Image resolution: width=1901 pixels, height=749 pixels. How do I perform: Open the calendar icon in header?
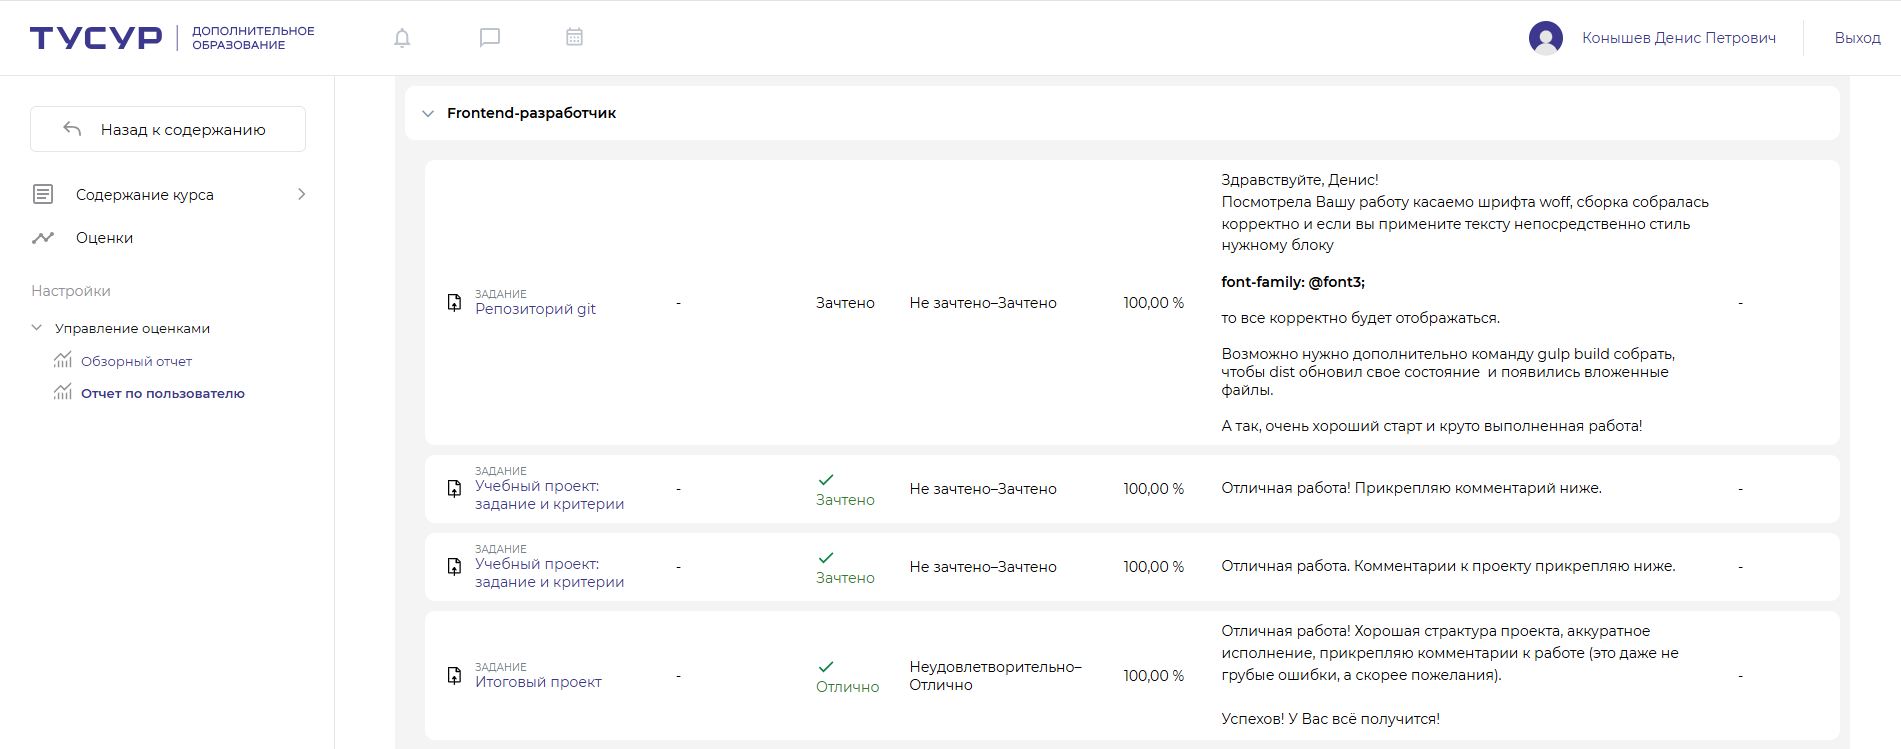(574, 37)
